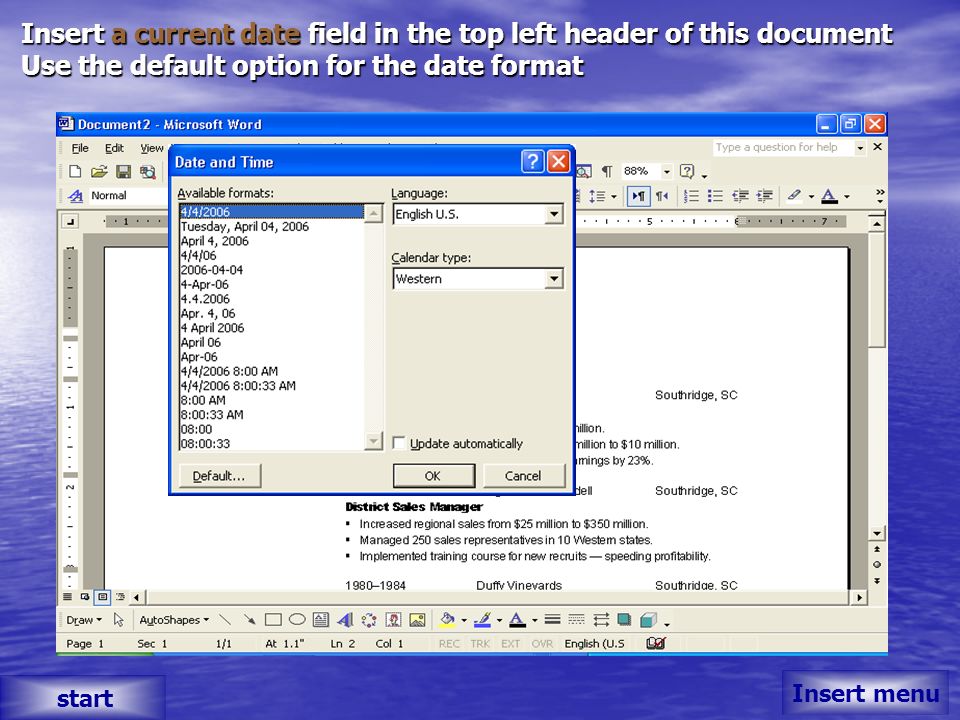
Task: Open the Highlight color dropdown arrow
Action: (x=811, y=197)
